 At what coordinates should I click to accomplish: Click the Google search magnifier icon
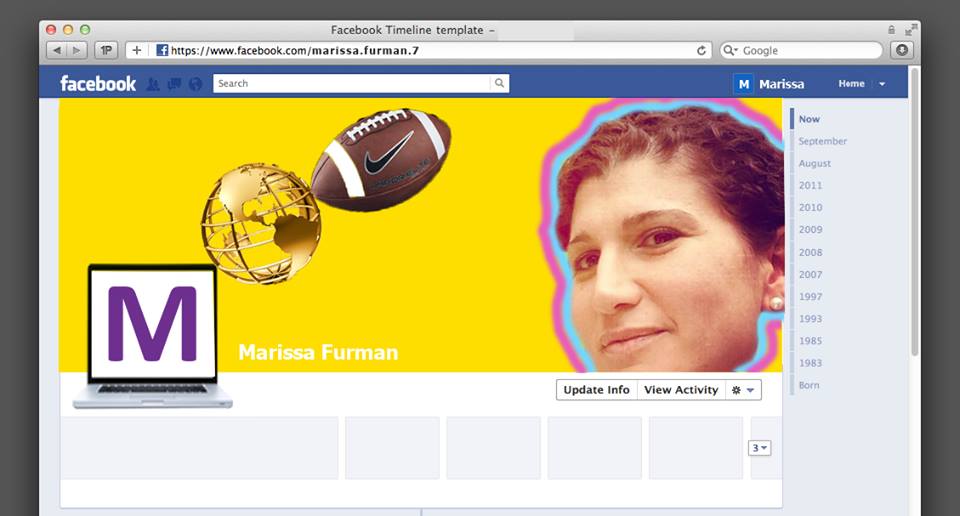730,50
